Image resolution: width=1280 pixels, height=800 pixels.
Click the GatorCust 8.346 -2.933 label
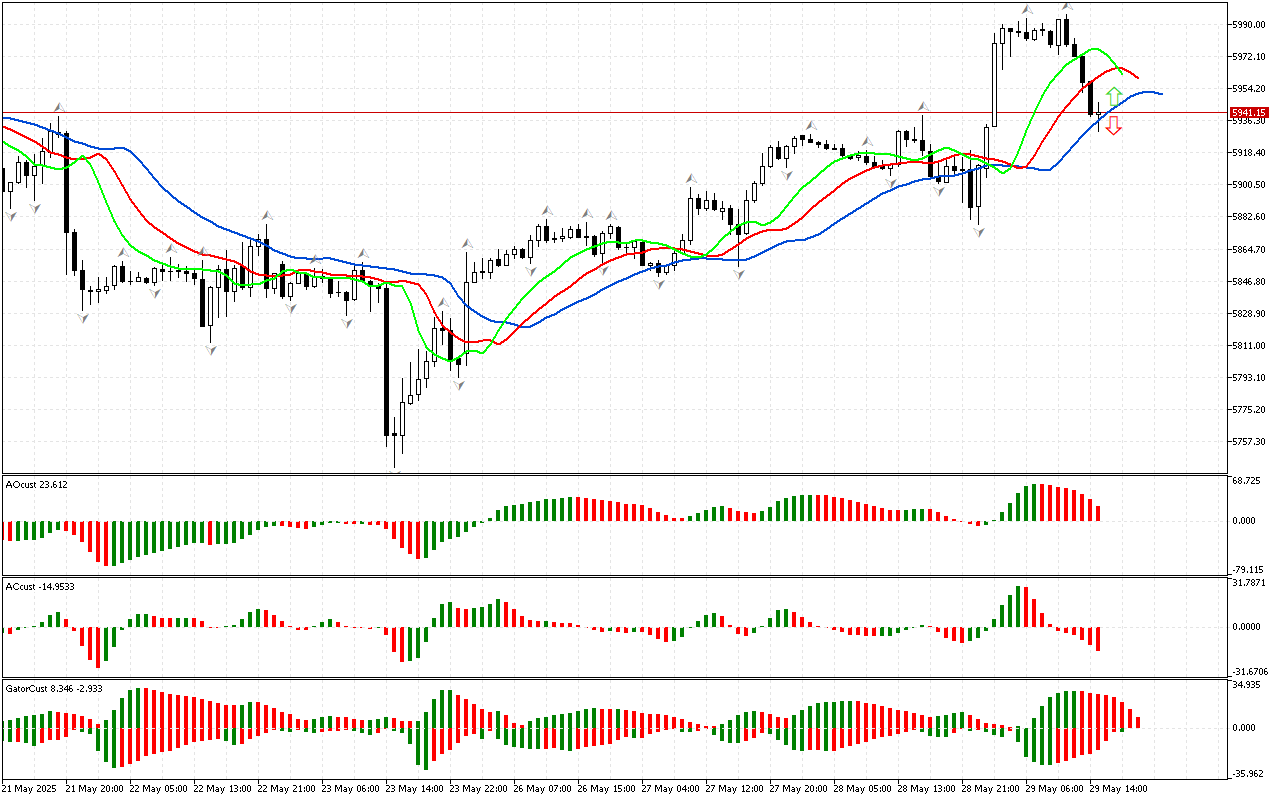[54, 688]
